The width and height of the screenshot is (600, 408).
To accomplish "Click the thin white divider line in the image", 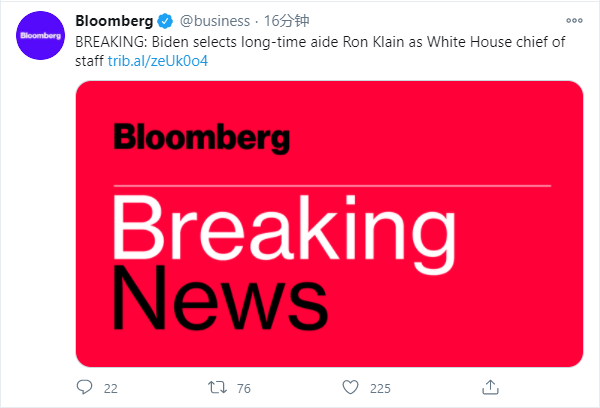I will point(330,185).
